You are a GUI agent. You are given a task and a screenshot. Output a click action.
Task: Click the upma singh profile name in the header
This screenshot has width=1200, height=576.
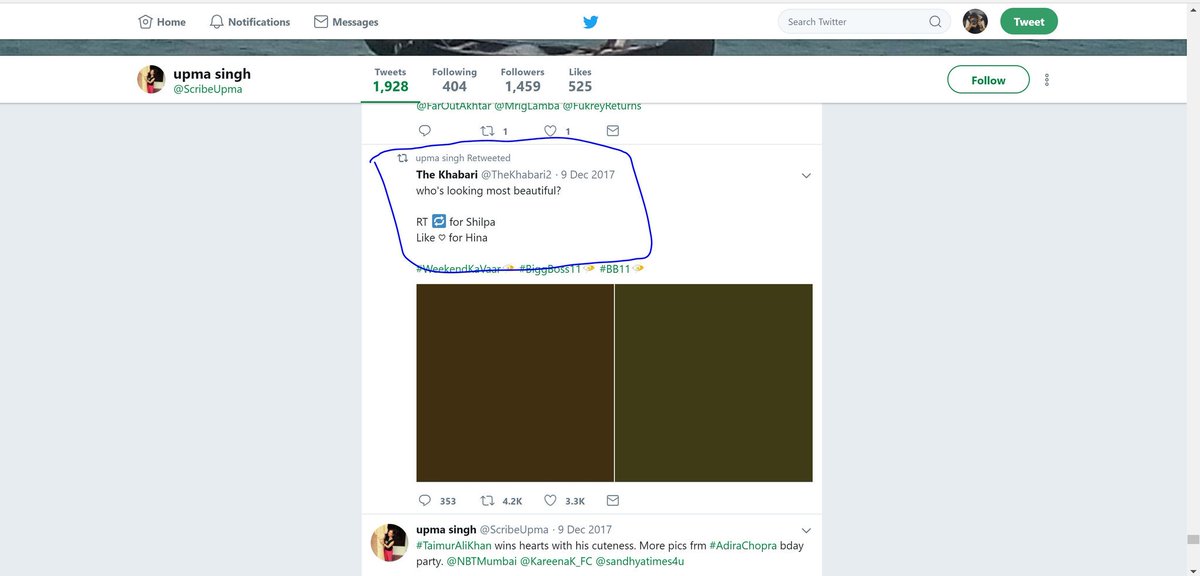click(210, 74)
